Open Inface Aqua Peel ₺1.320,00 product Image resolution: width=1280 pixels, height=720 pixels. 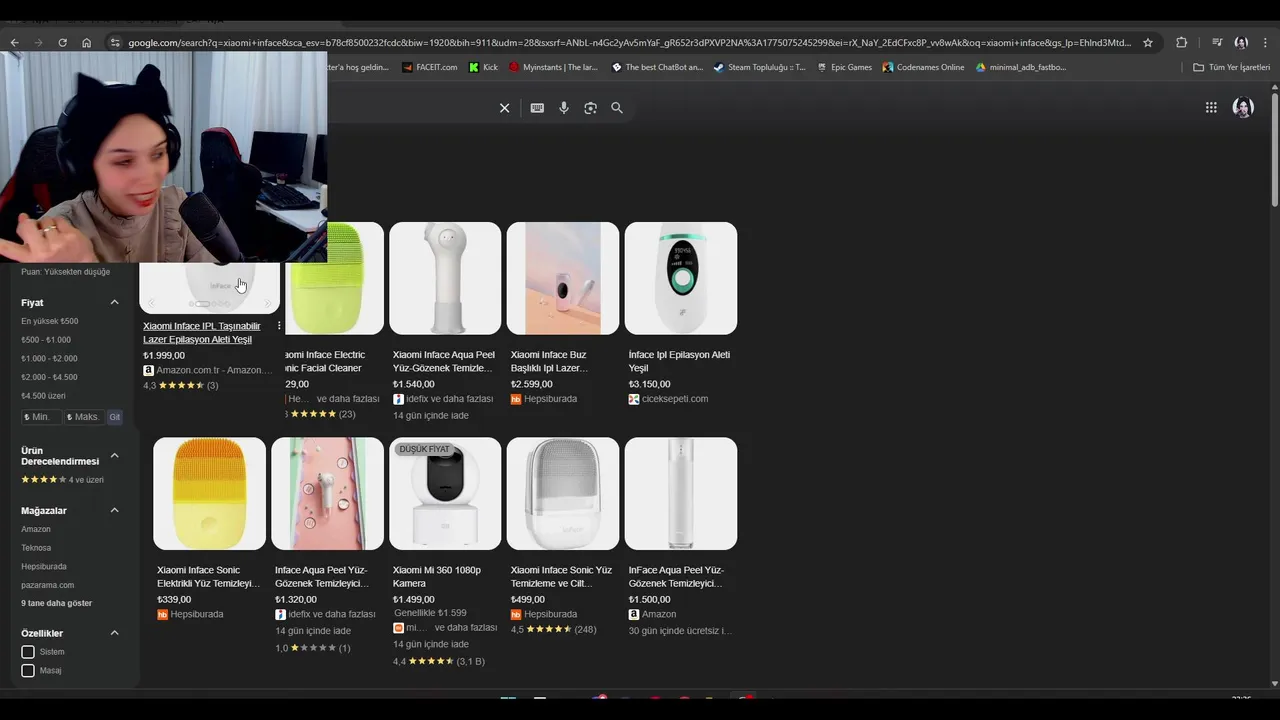pyautogui.click(x=327, y=494)
